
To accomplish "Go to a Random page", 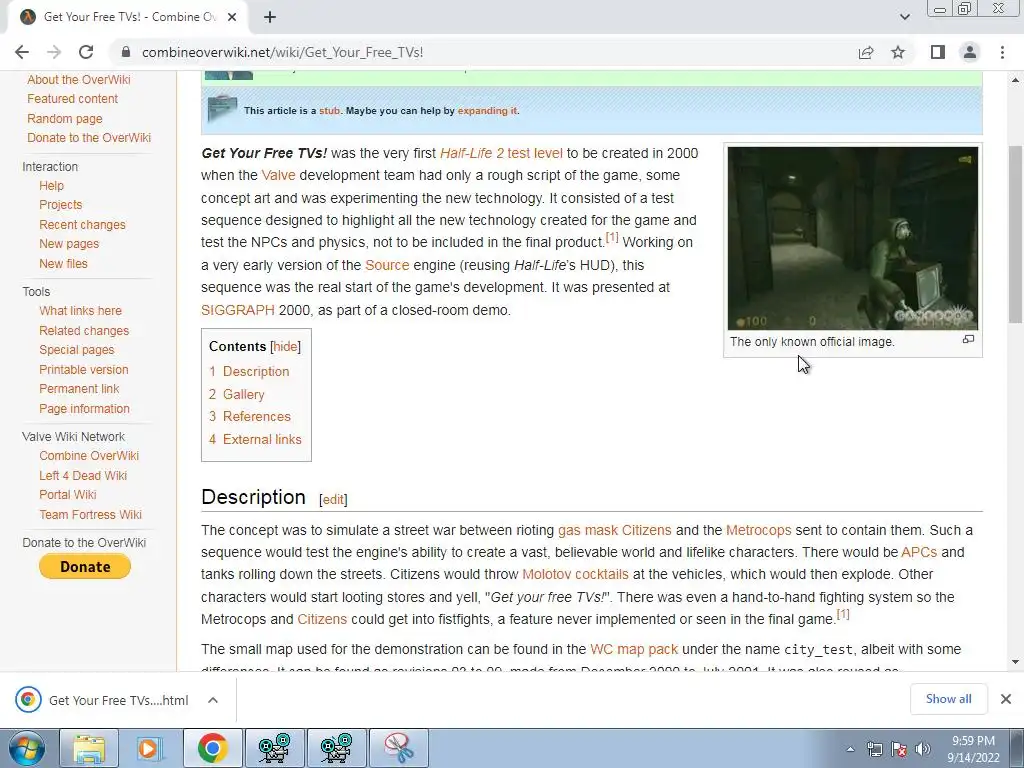I will 65,119.
